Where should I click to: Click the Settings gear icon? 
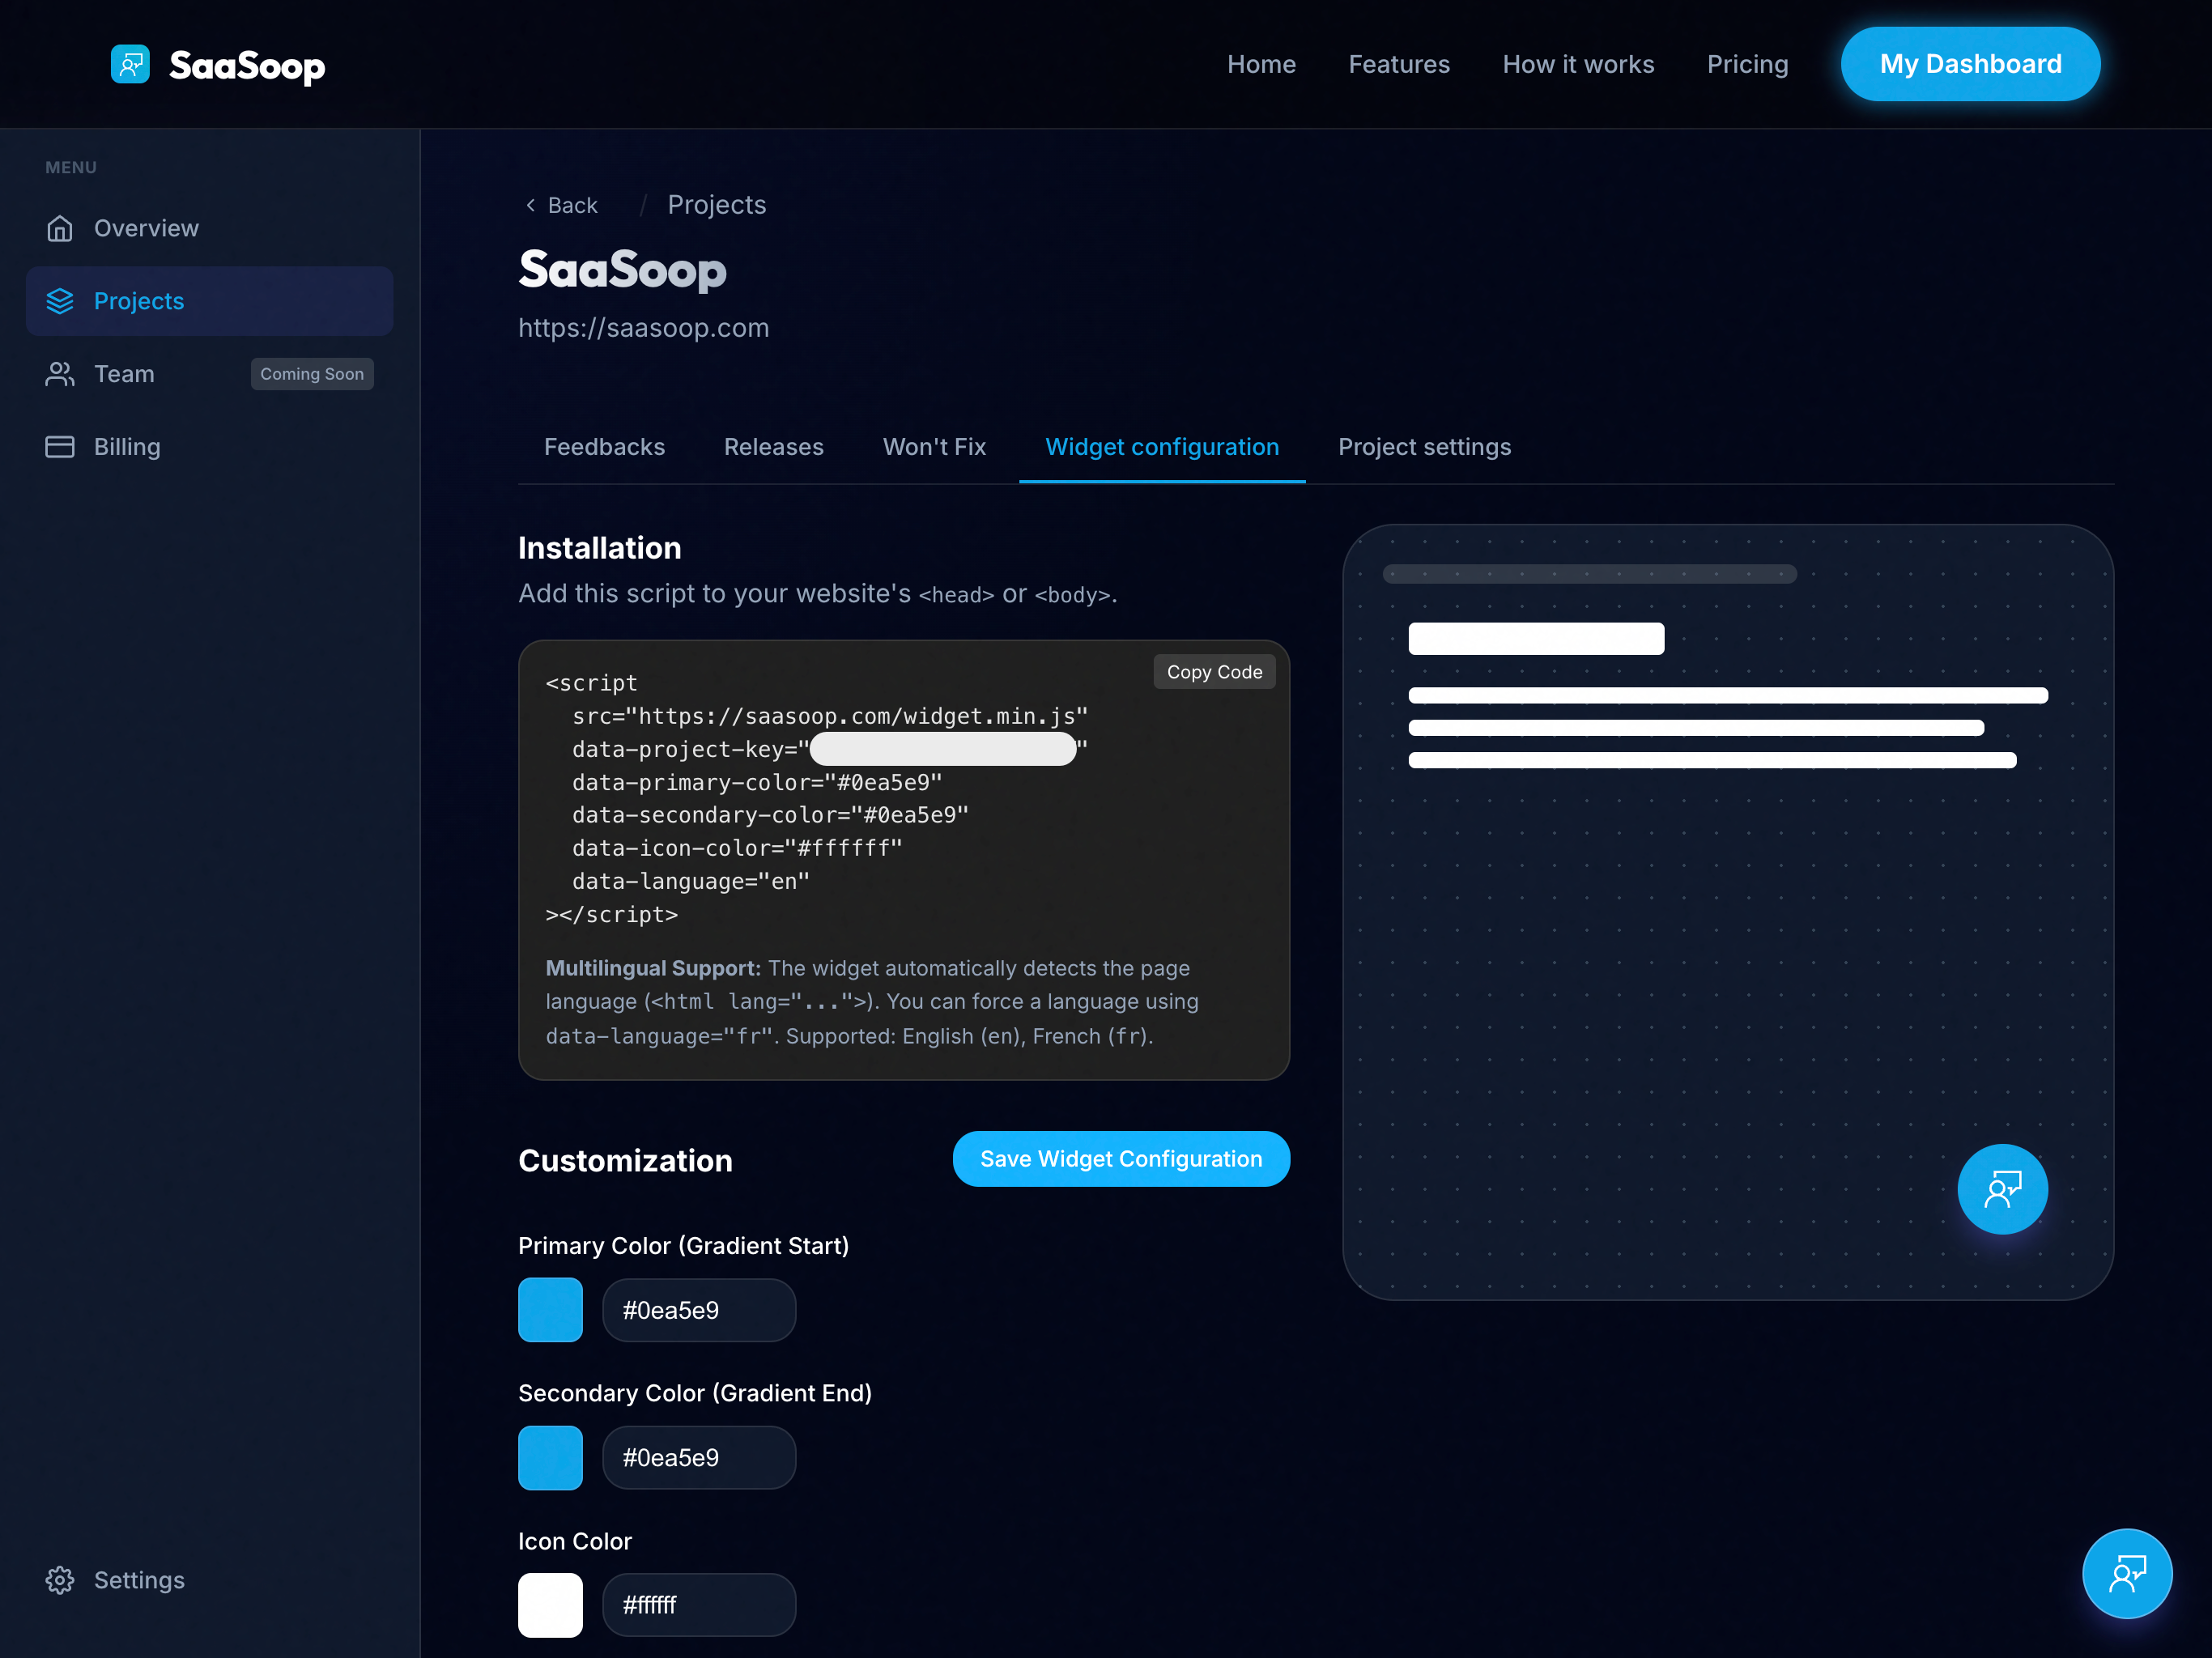pos(60,1580)
